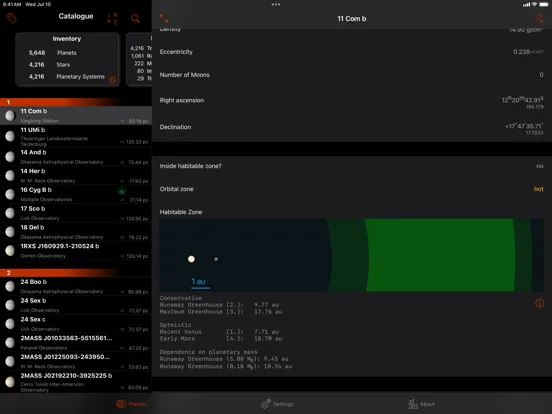The image size is (552, 414).
Task: Tap the edit icon at top right of detail pane
Action: click(539, 18)
